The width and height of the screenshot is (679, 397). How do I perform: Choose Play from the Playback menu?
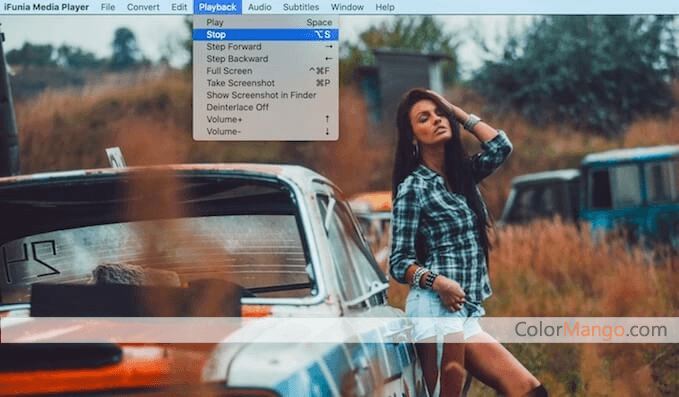tap(265, 22)
